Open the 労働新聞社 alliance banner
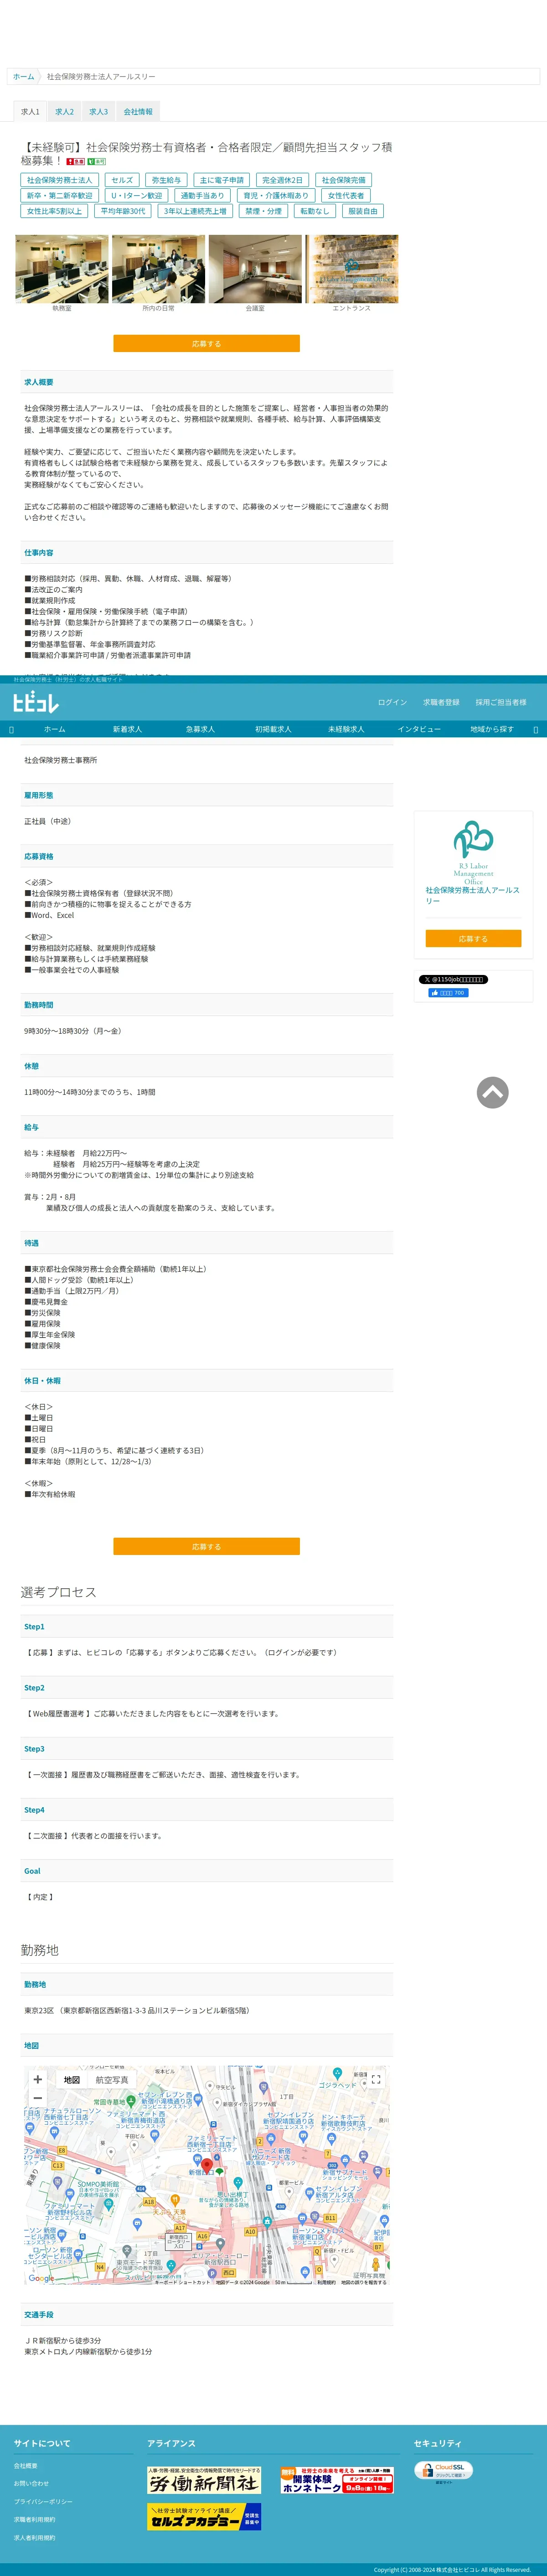The height and width of the screenshot is (2576, 547). [x=204, y=2480]
